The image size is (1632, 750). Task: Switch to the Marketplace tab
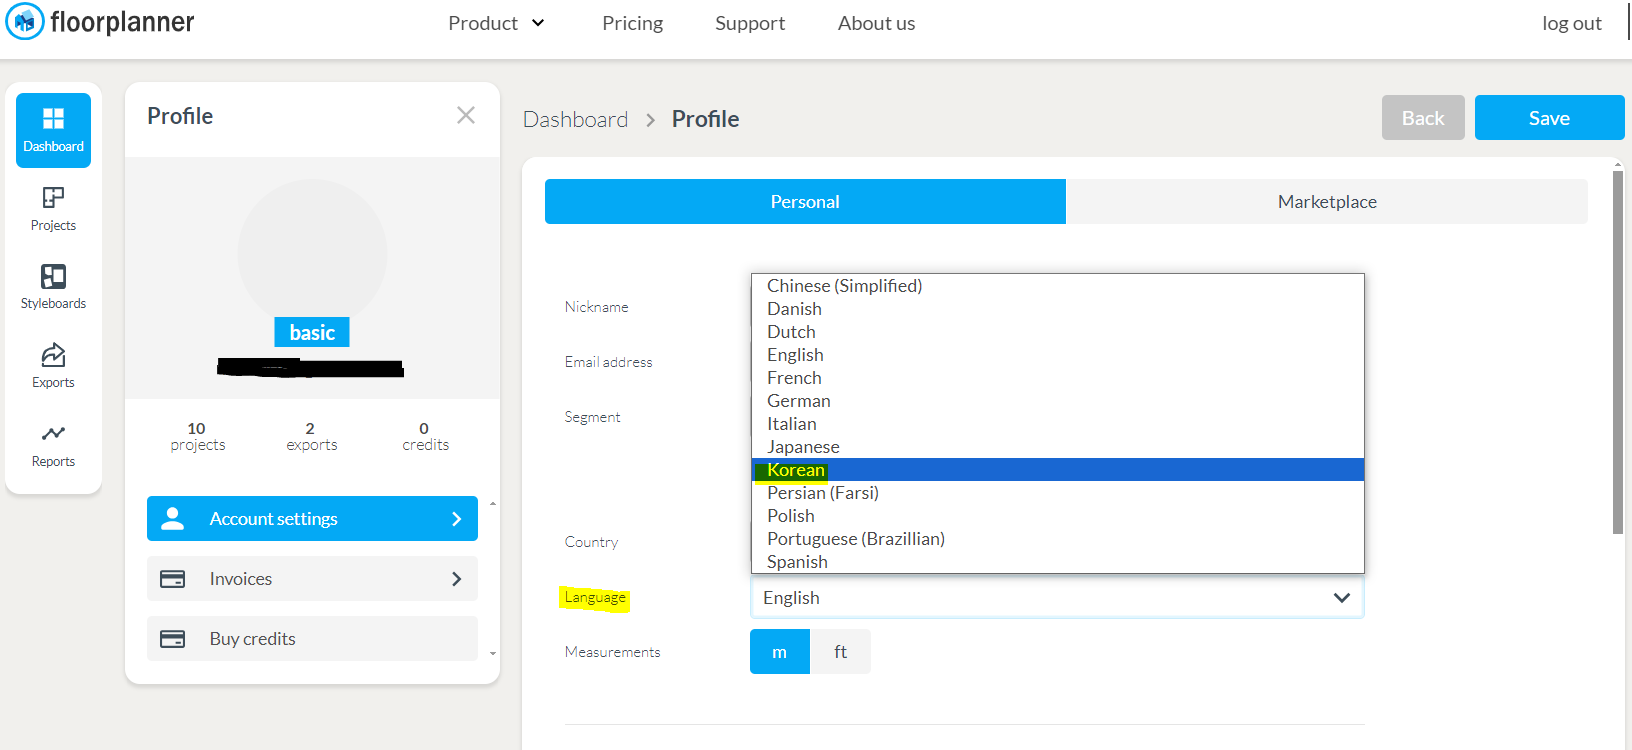tap(1327, 202)
